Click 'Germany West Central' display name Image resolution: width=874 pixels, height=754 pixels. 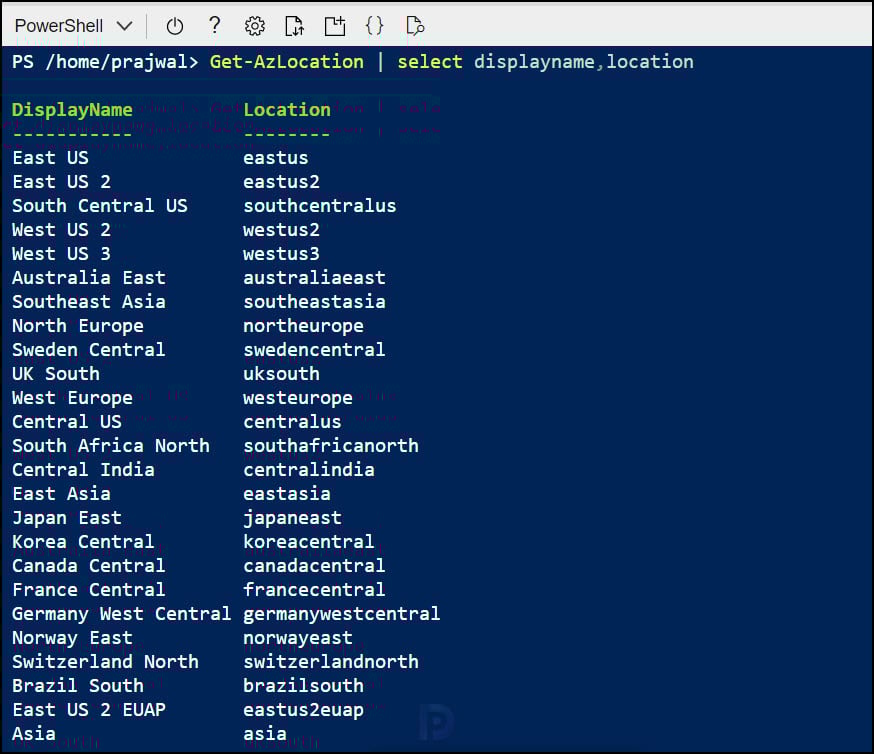pyautogui.click(x=122, y=614)
